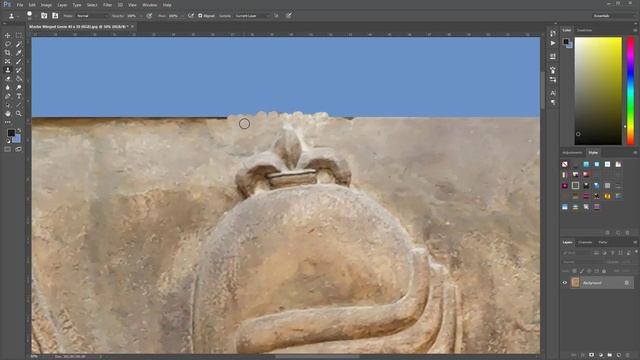This screenshot has width=640, height=360.
Task: Toggle Quick Mask mode
Action: (7, 149)
